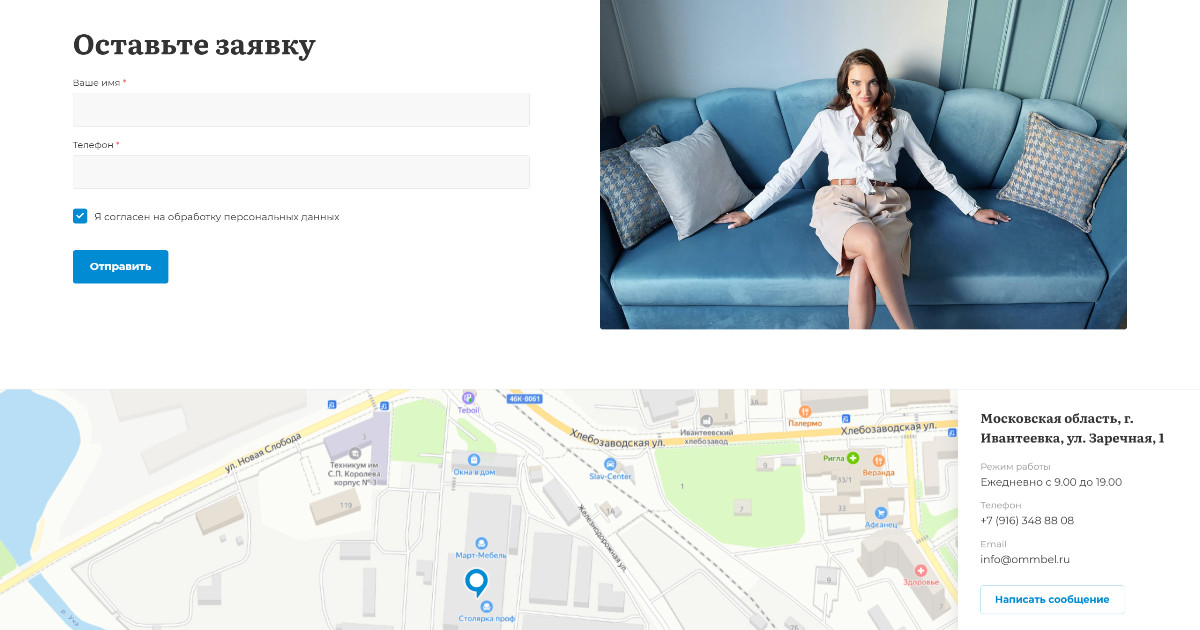The image size is (1200, 630).
Task: Select the Teboil gas station map icon
Action: [469, 397]
